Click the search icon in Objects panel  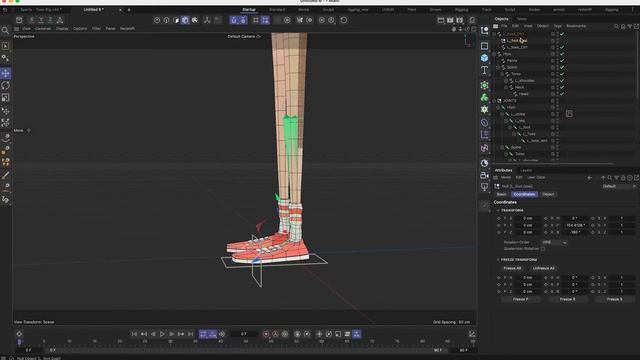pyautogui.click(x=616, y=26)
